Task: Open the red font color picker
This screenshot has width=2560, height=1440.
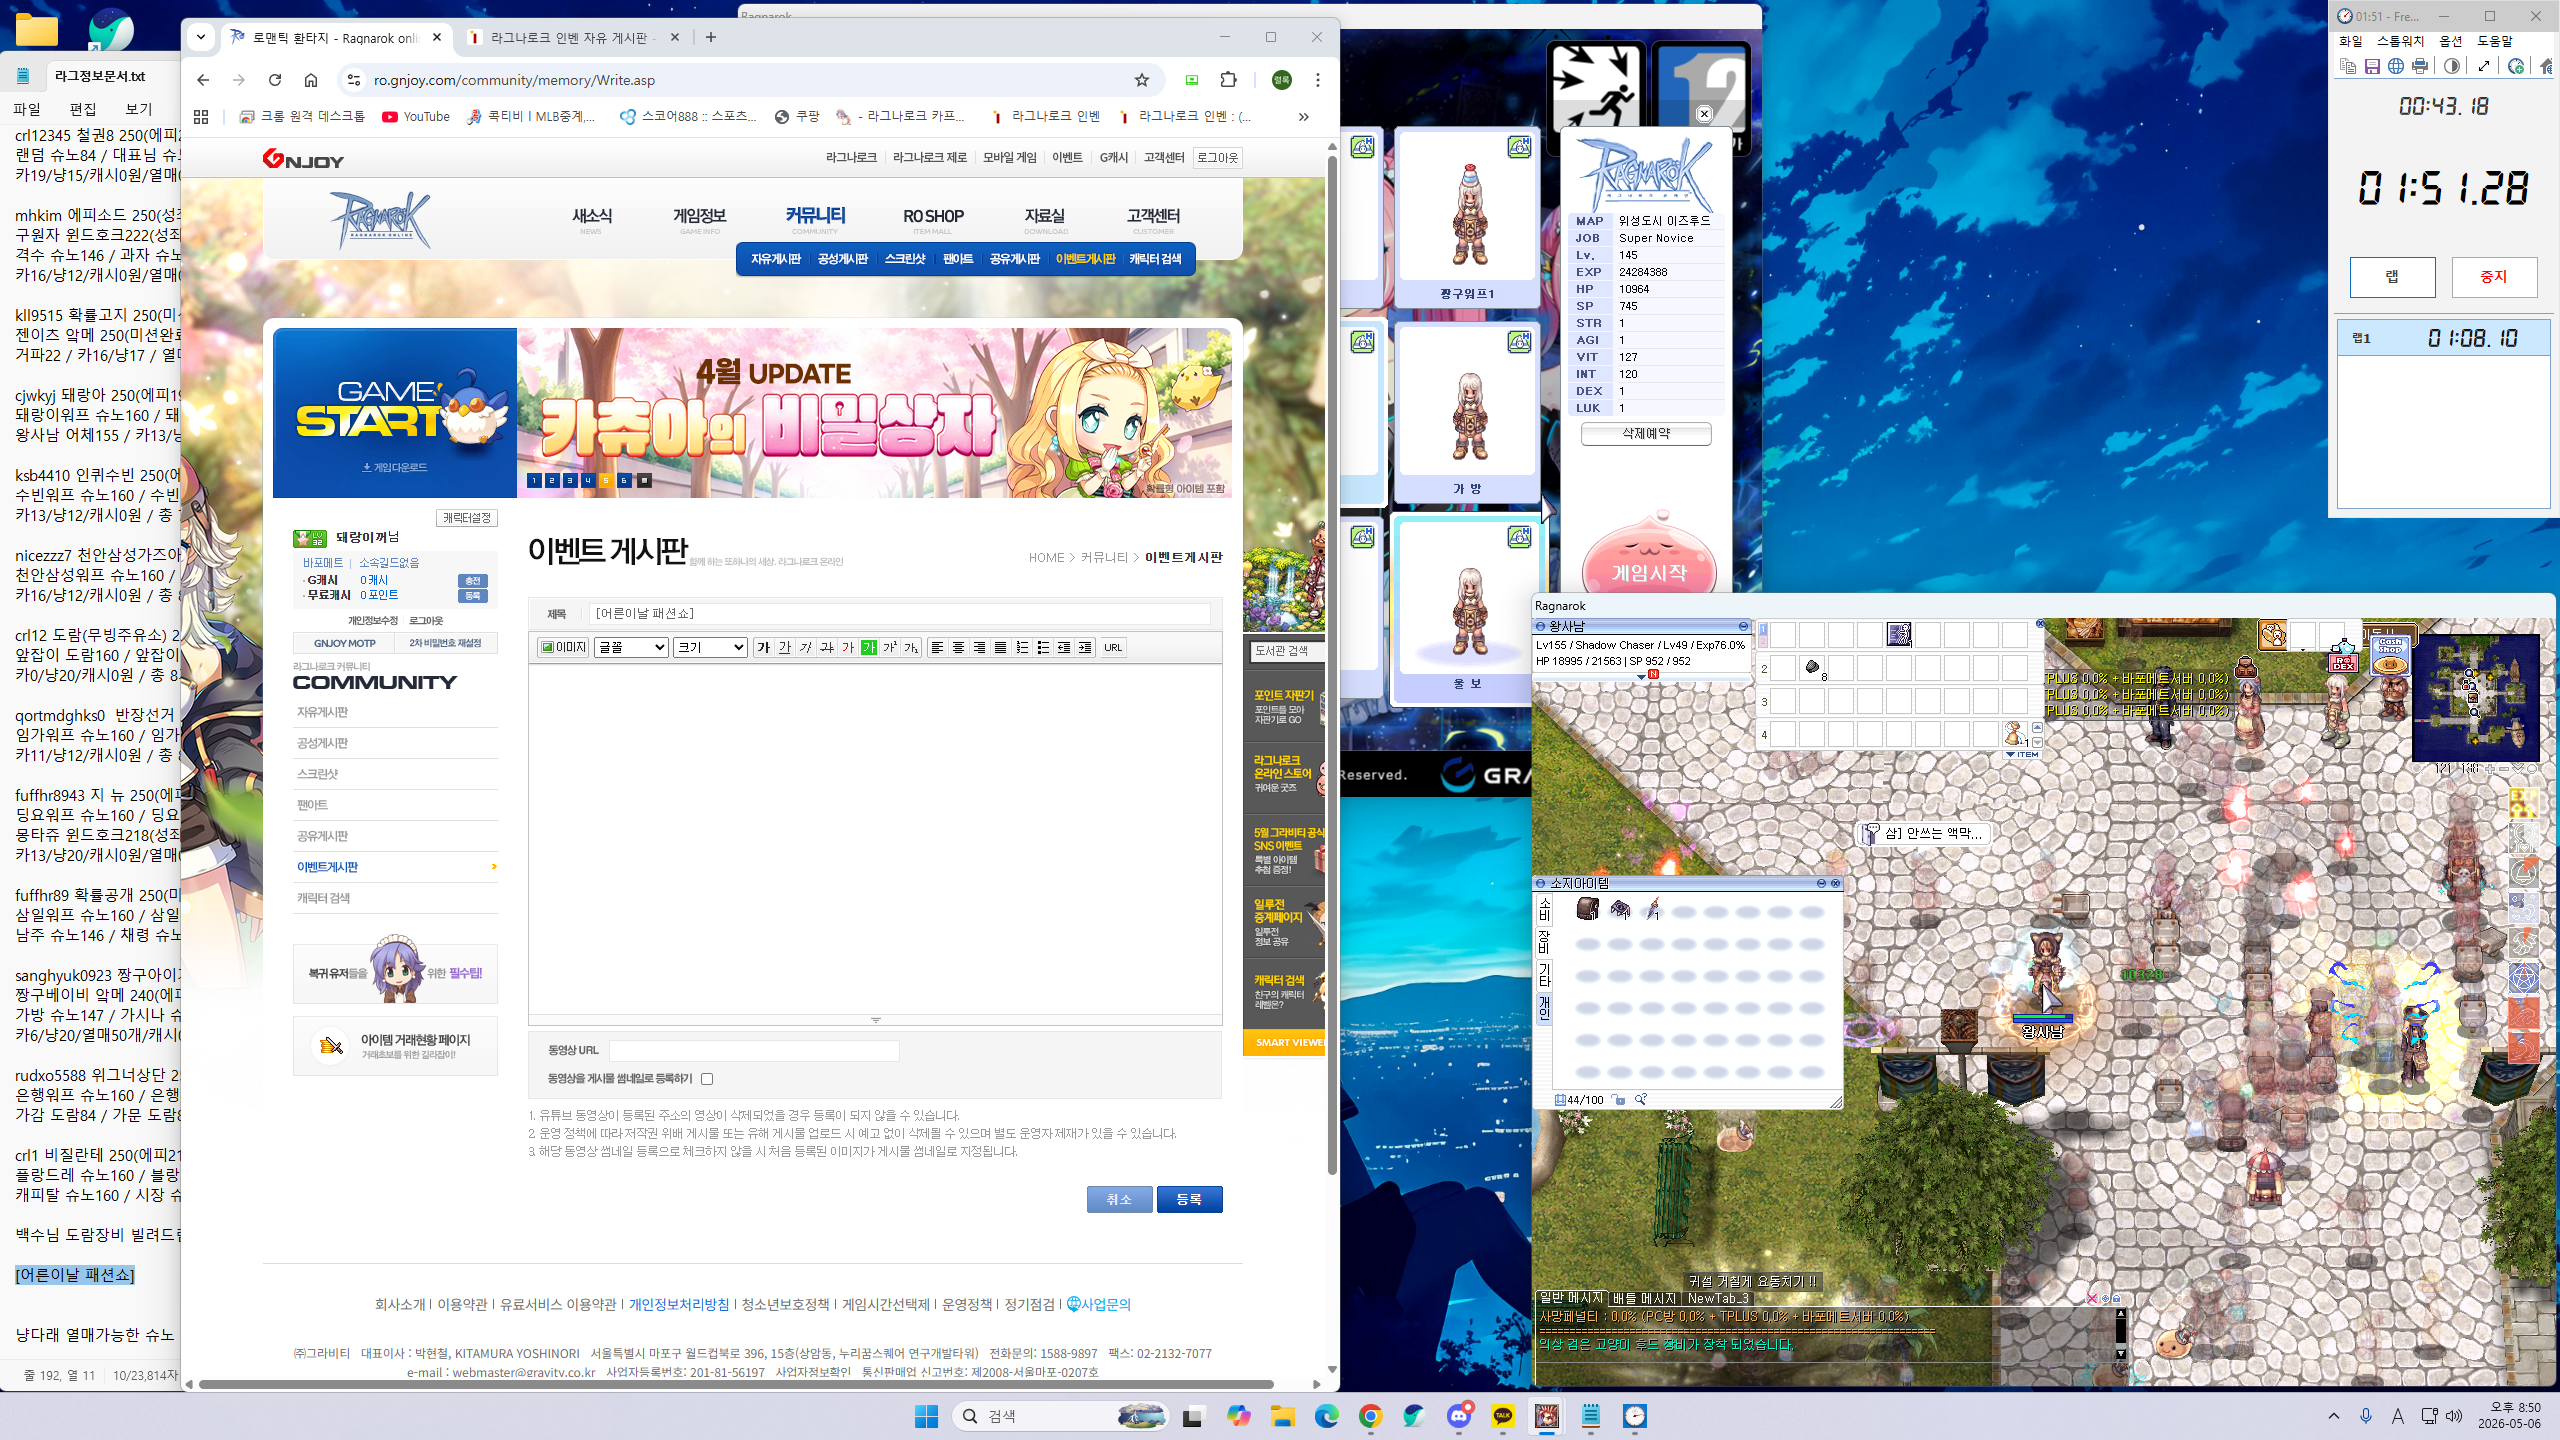Action: tap(847, 648)
